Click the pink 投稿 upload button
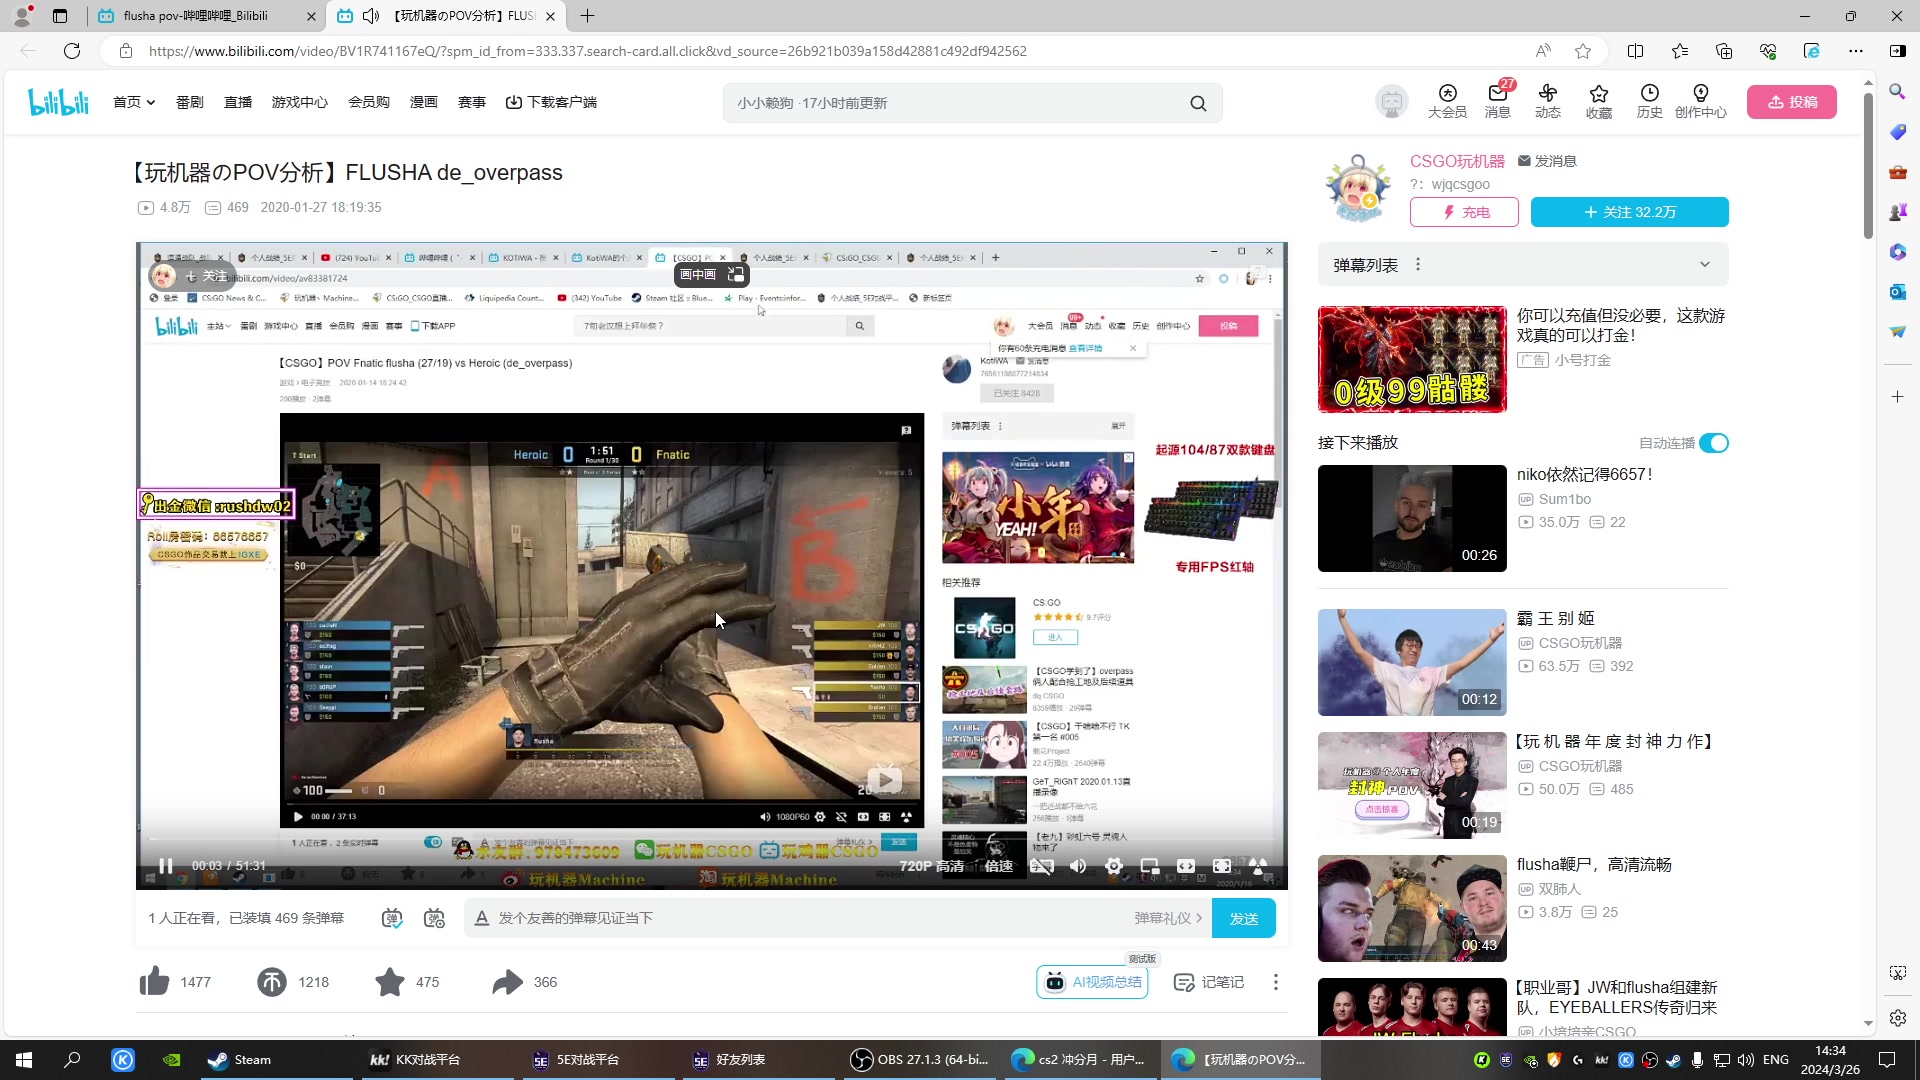 coord(1791,102)
